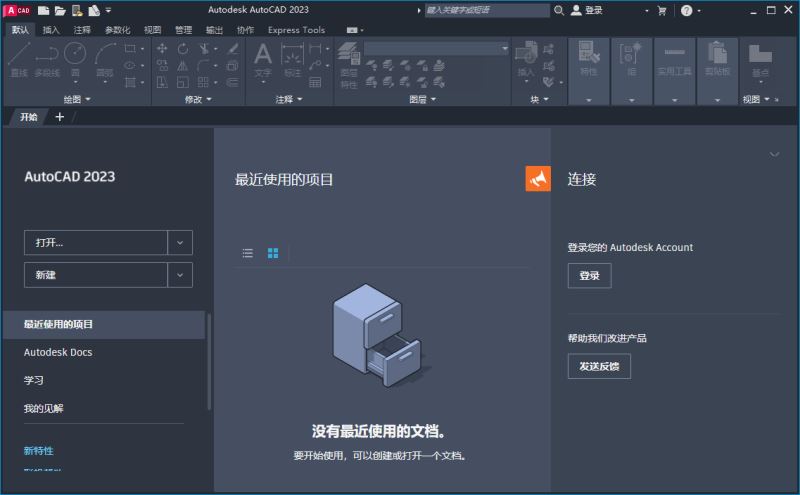Click the search magnifier icon in title bar
Viewport: 800px width, 495px height.
pyautogui.click(x=559, y=10)
